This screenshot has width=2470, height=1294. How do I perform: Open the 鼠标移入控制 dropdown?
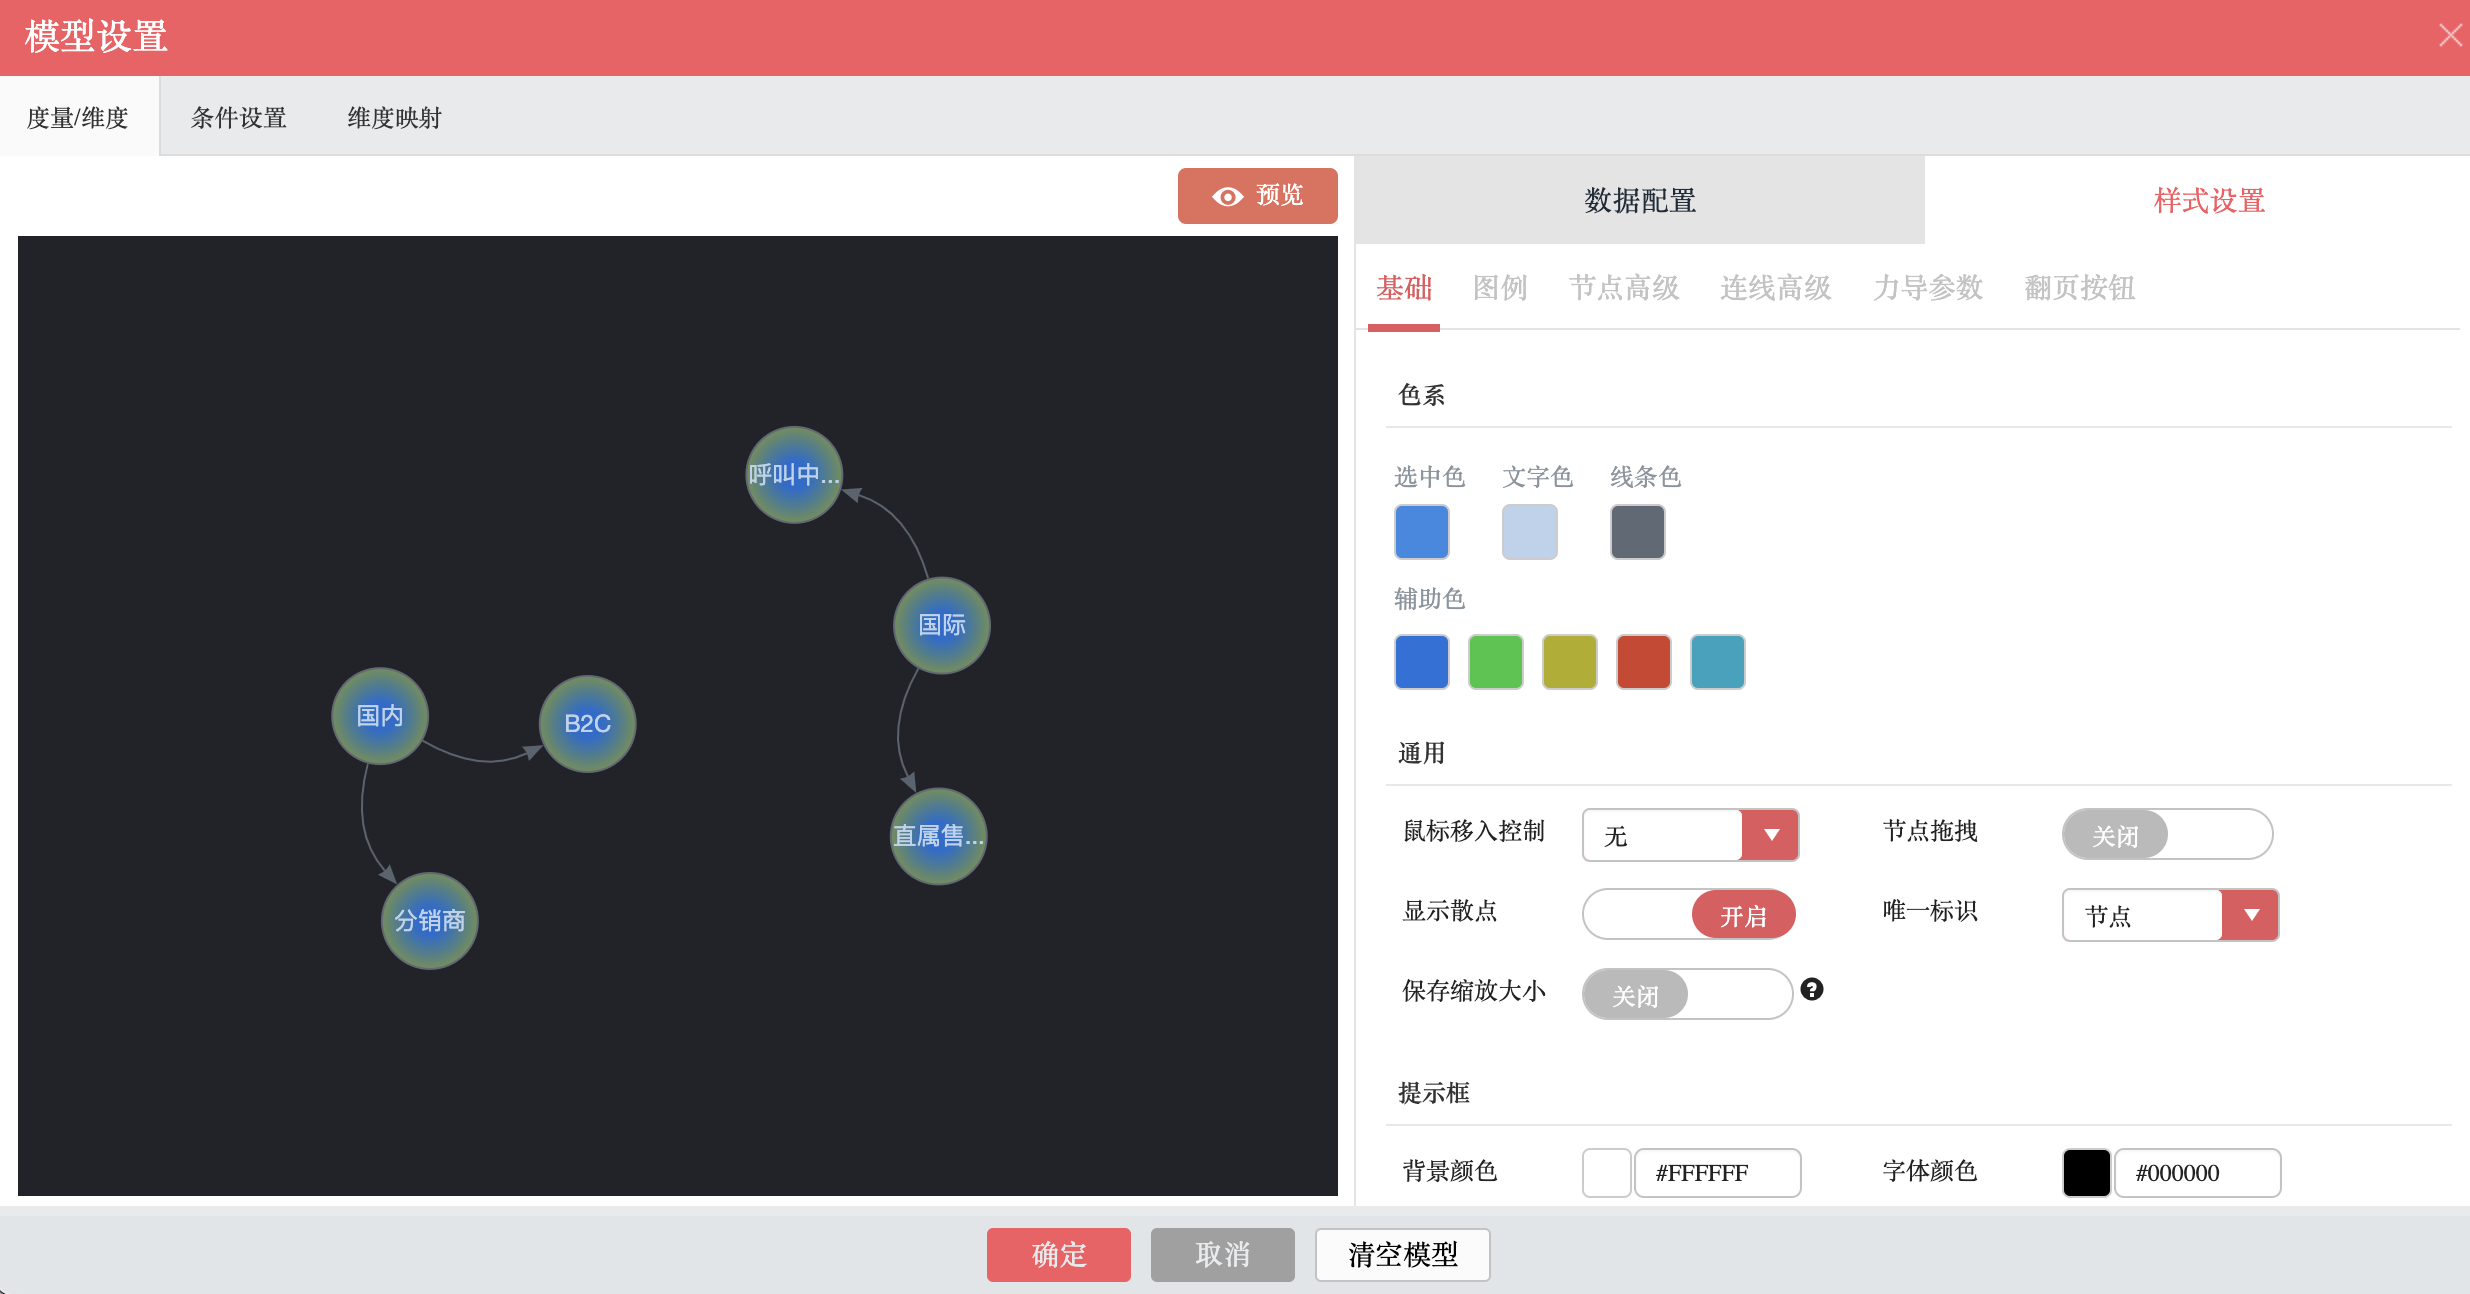[x=1690, y=835]
